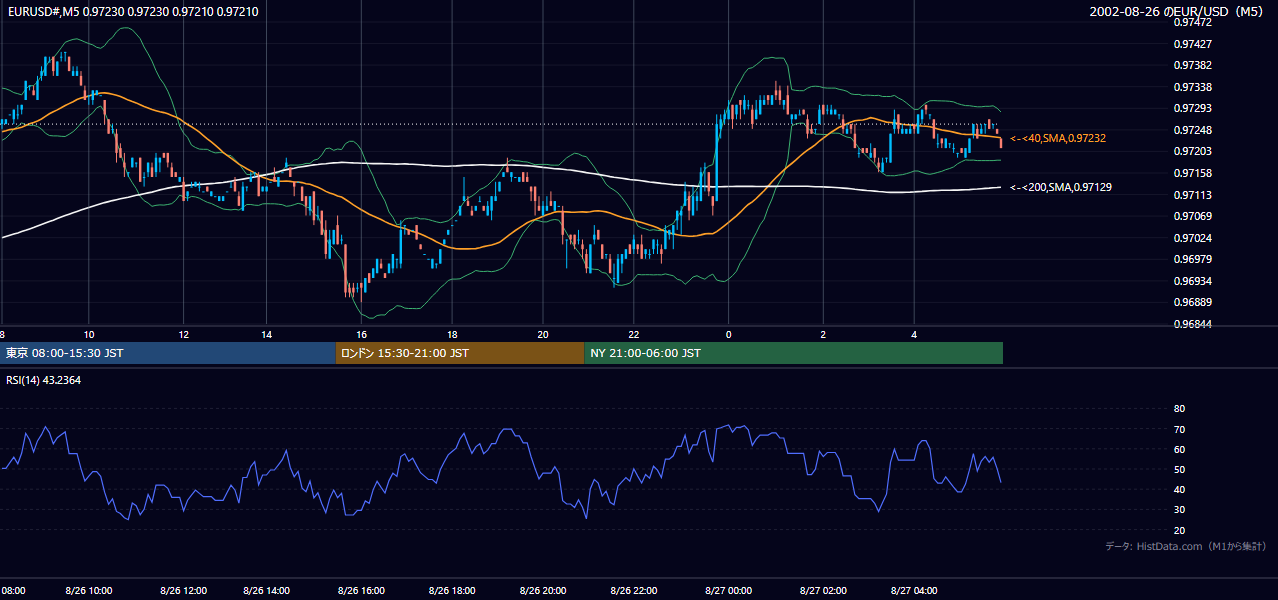
Task: Click the 8/27 04:00 time label
Action: pos(914,591)
